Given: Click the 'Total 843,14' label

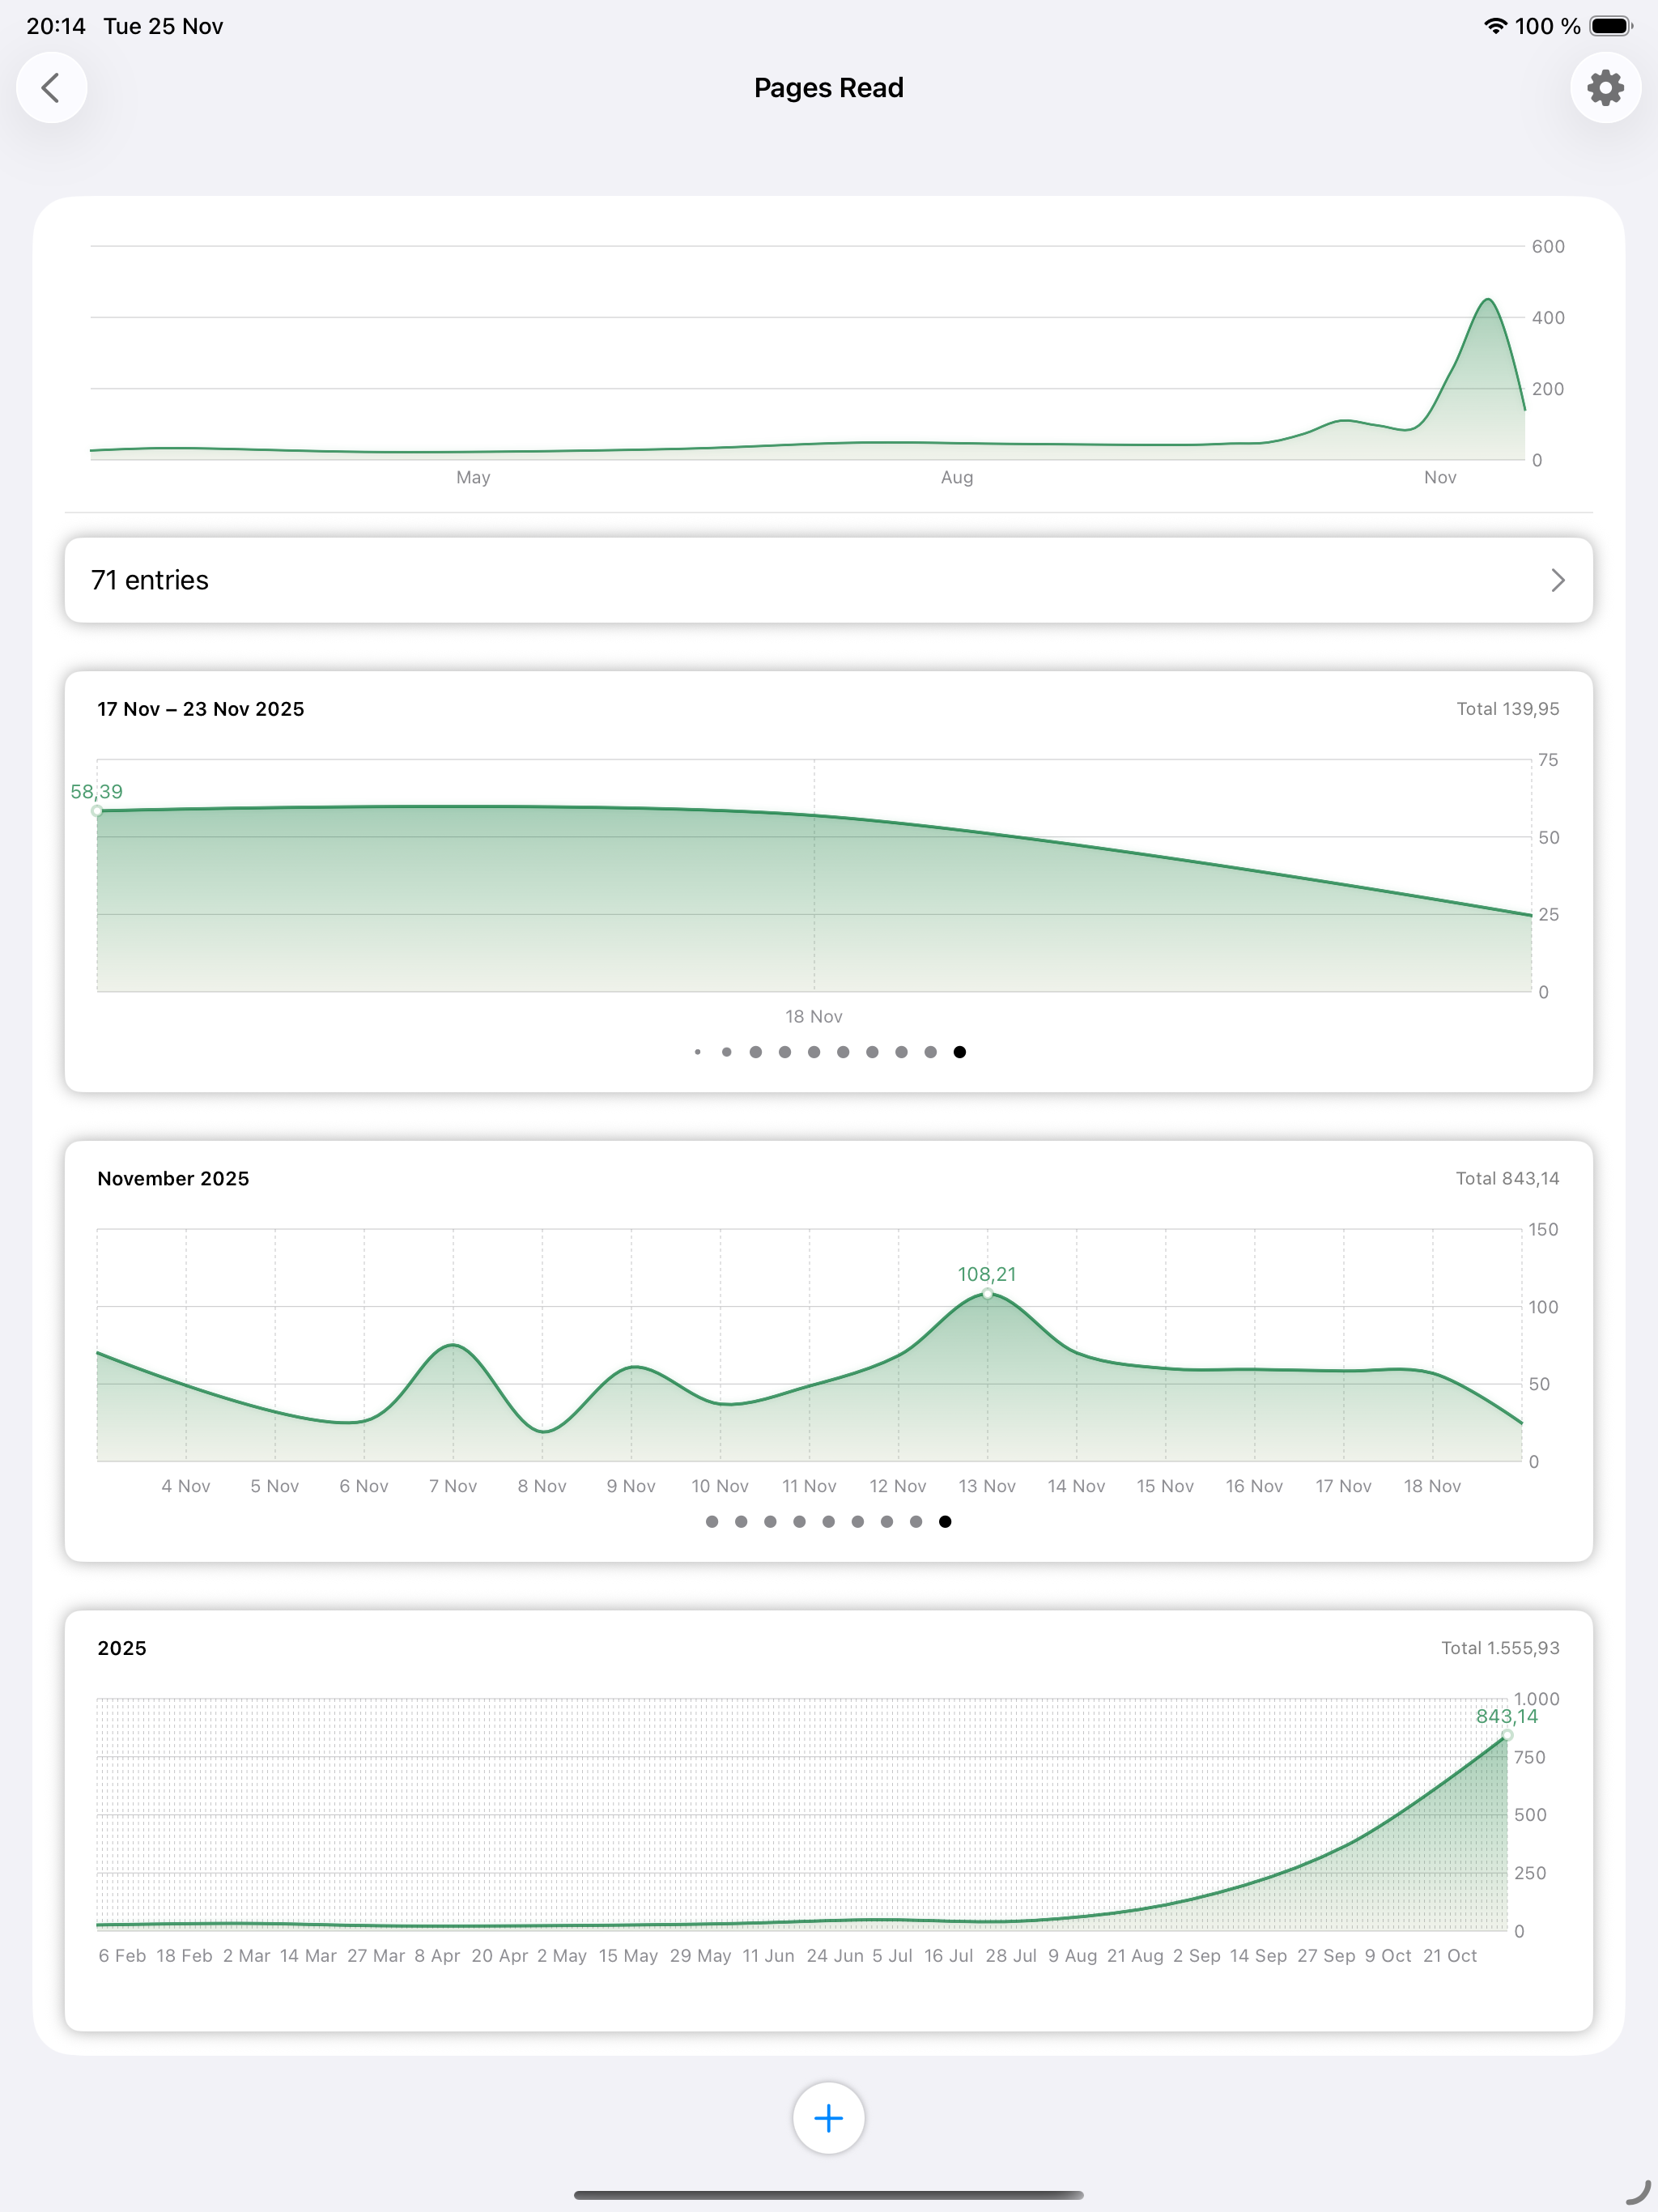Looking at the screenshot, I should tap(1507, 1179).
